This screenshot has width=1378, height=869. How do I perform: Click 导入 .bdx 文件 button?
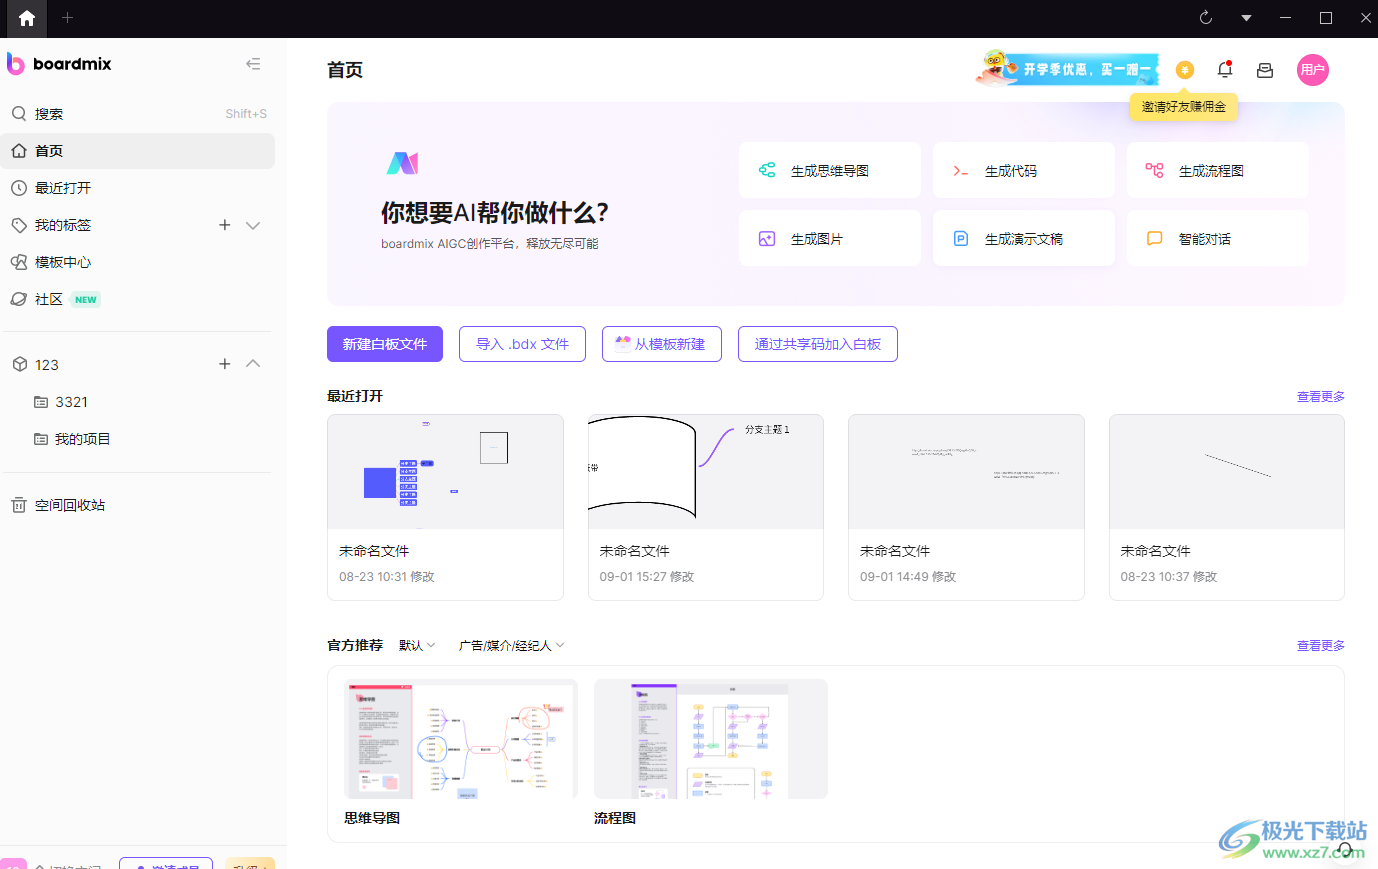pyautogui.click(x=522, y=344)
